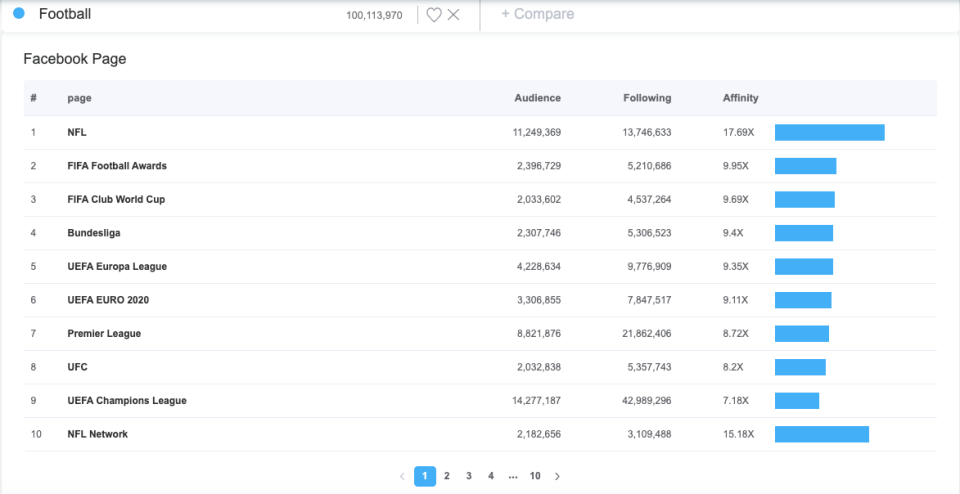Go to next page arrow in pagination
This screenshot has height=494, width=960.
(x=557, y=476)
